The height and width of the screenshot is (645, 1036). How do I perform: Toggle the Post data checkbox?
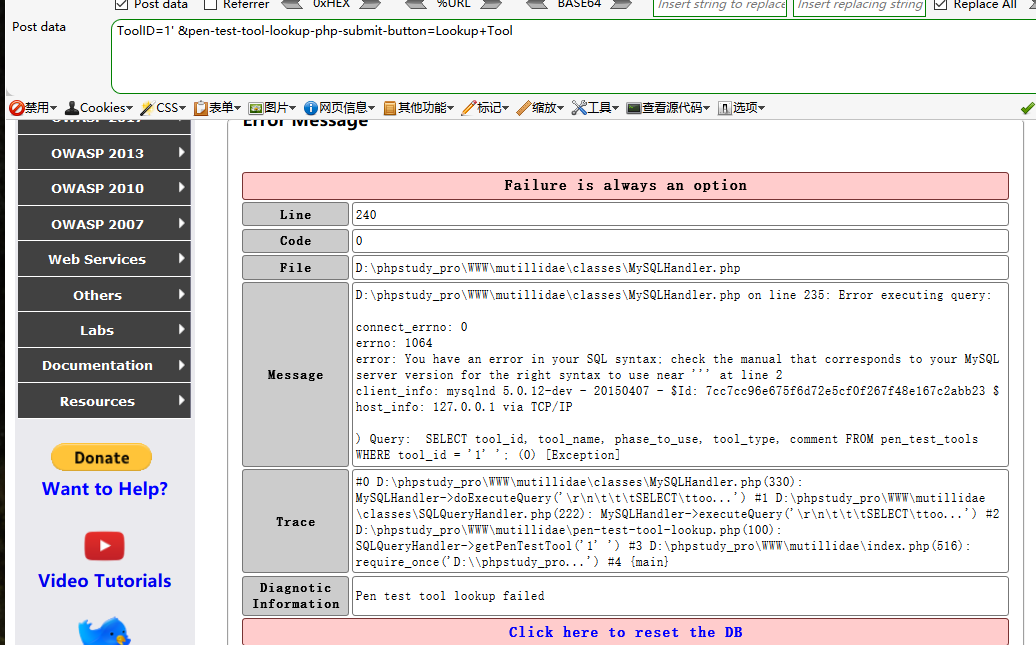[x=121, y=5]
